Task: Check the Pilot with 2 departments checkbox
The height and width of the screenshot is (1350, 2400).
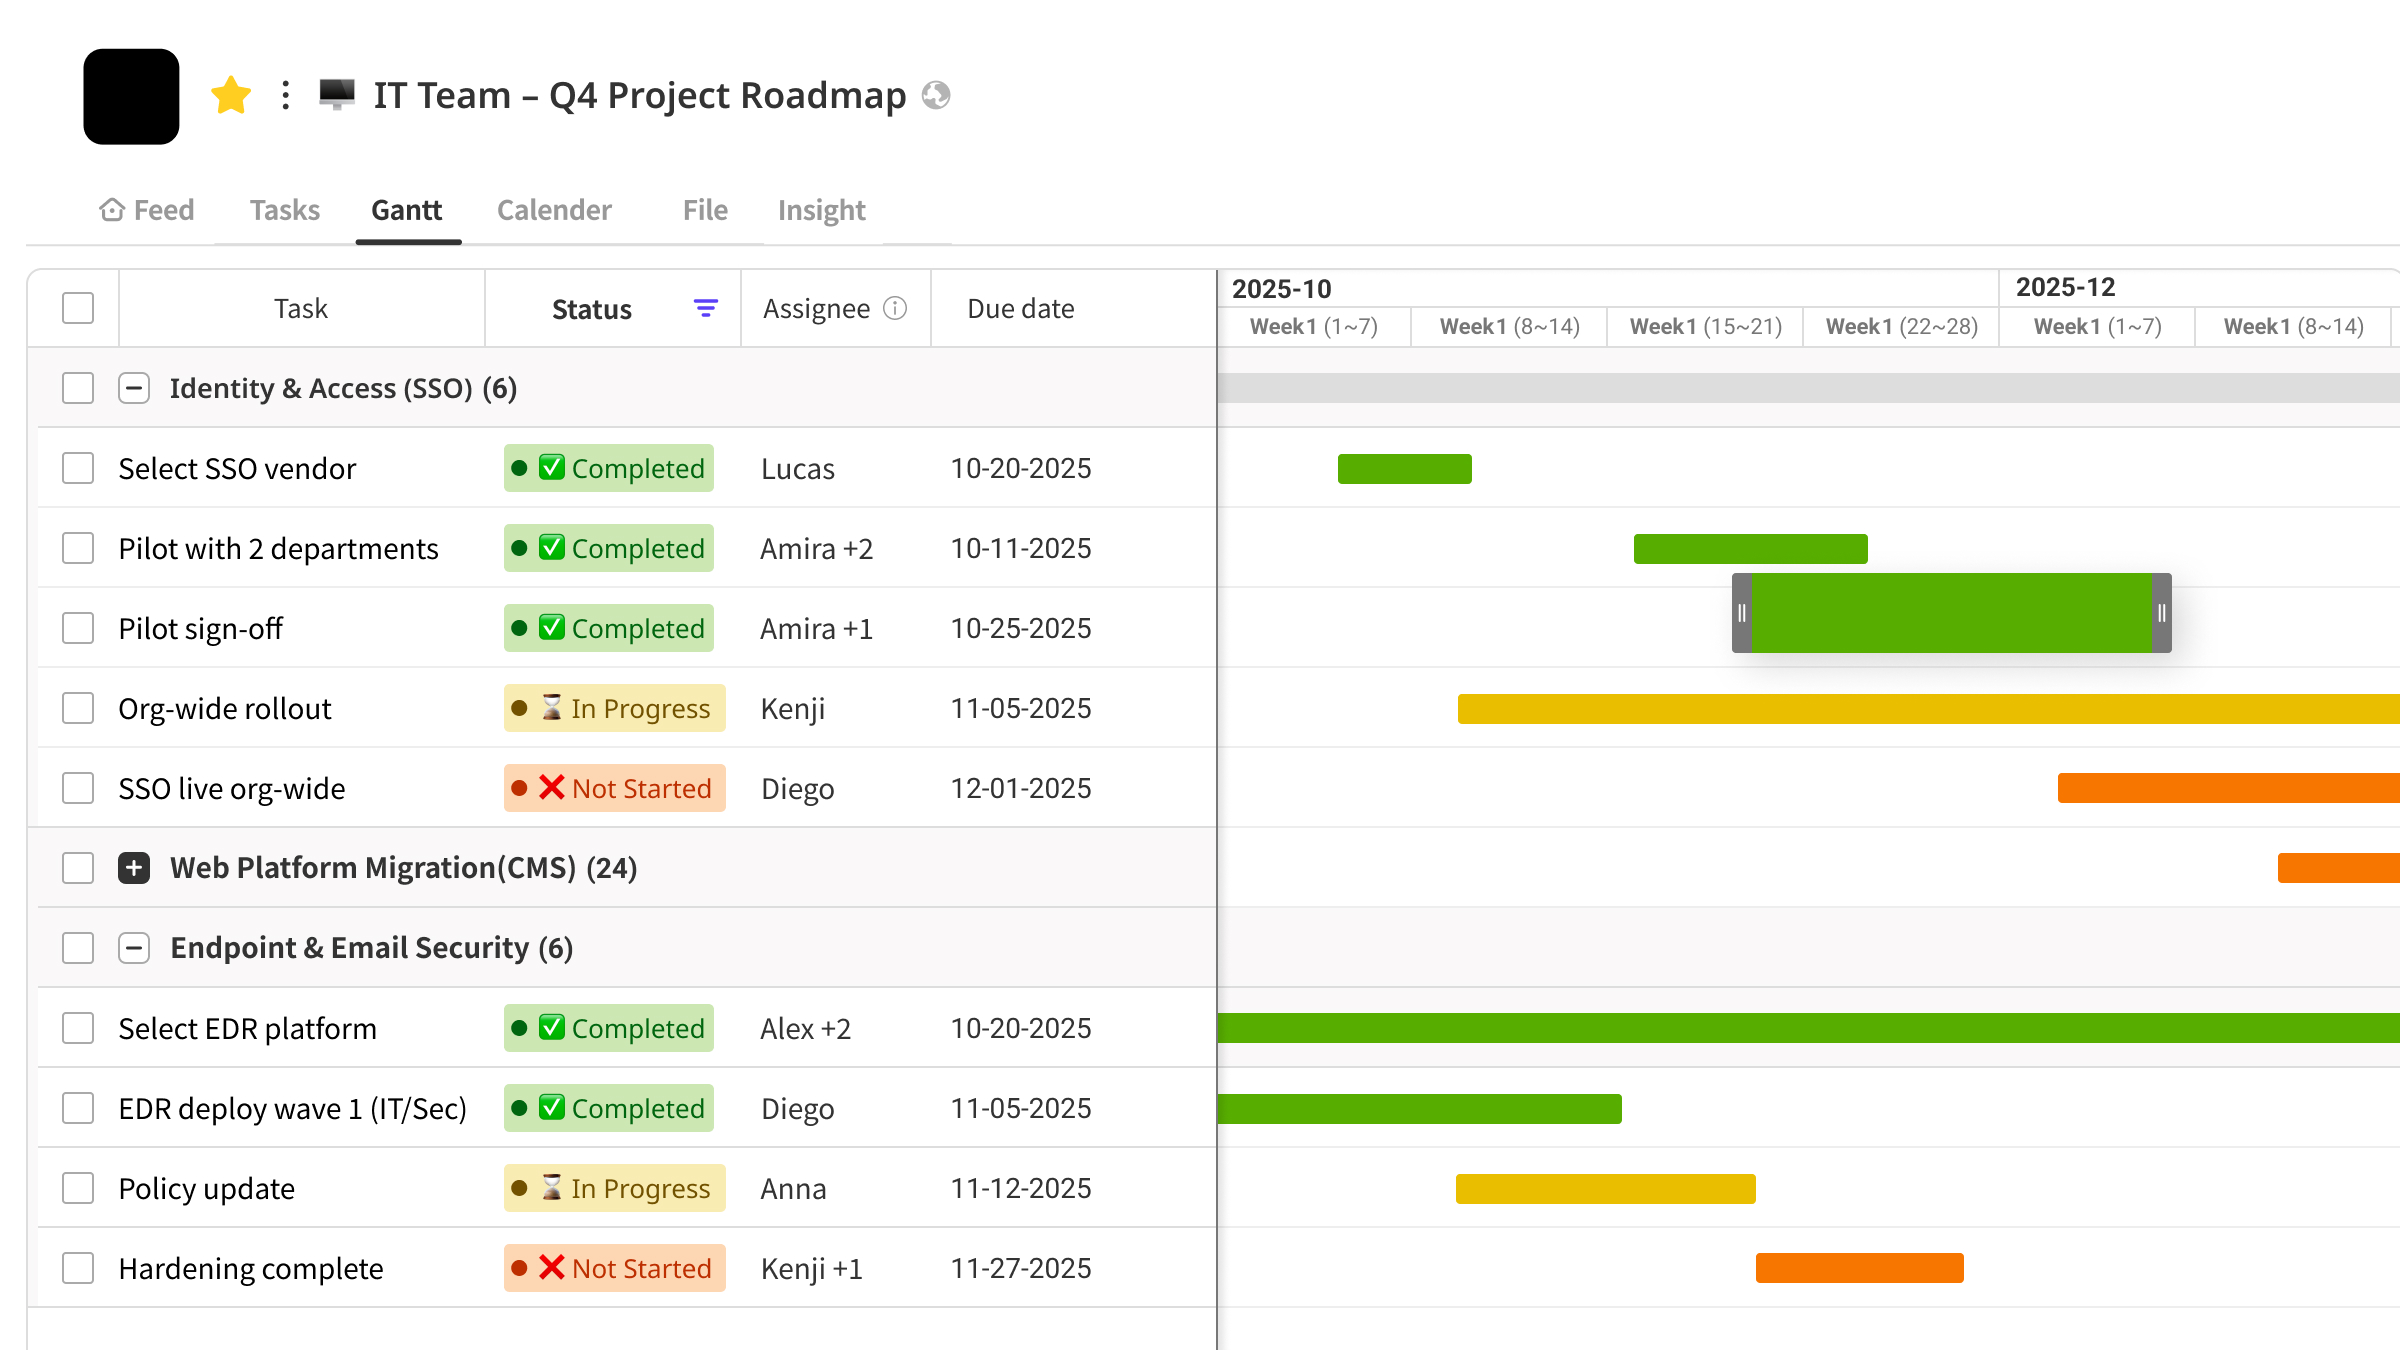Action: click(x=78, y=548)
